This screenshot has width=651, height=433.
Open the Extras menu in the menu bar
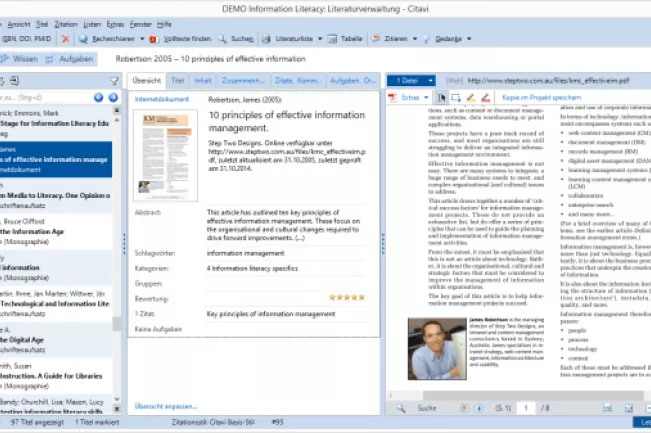coord(115,24)
